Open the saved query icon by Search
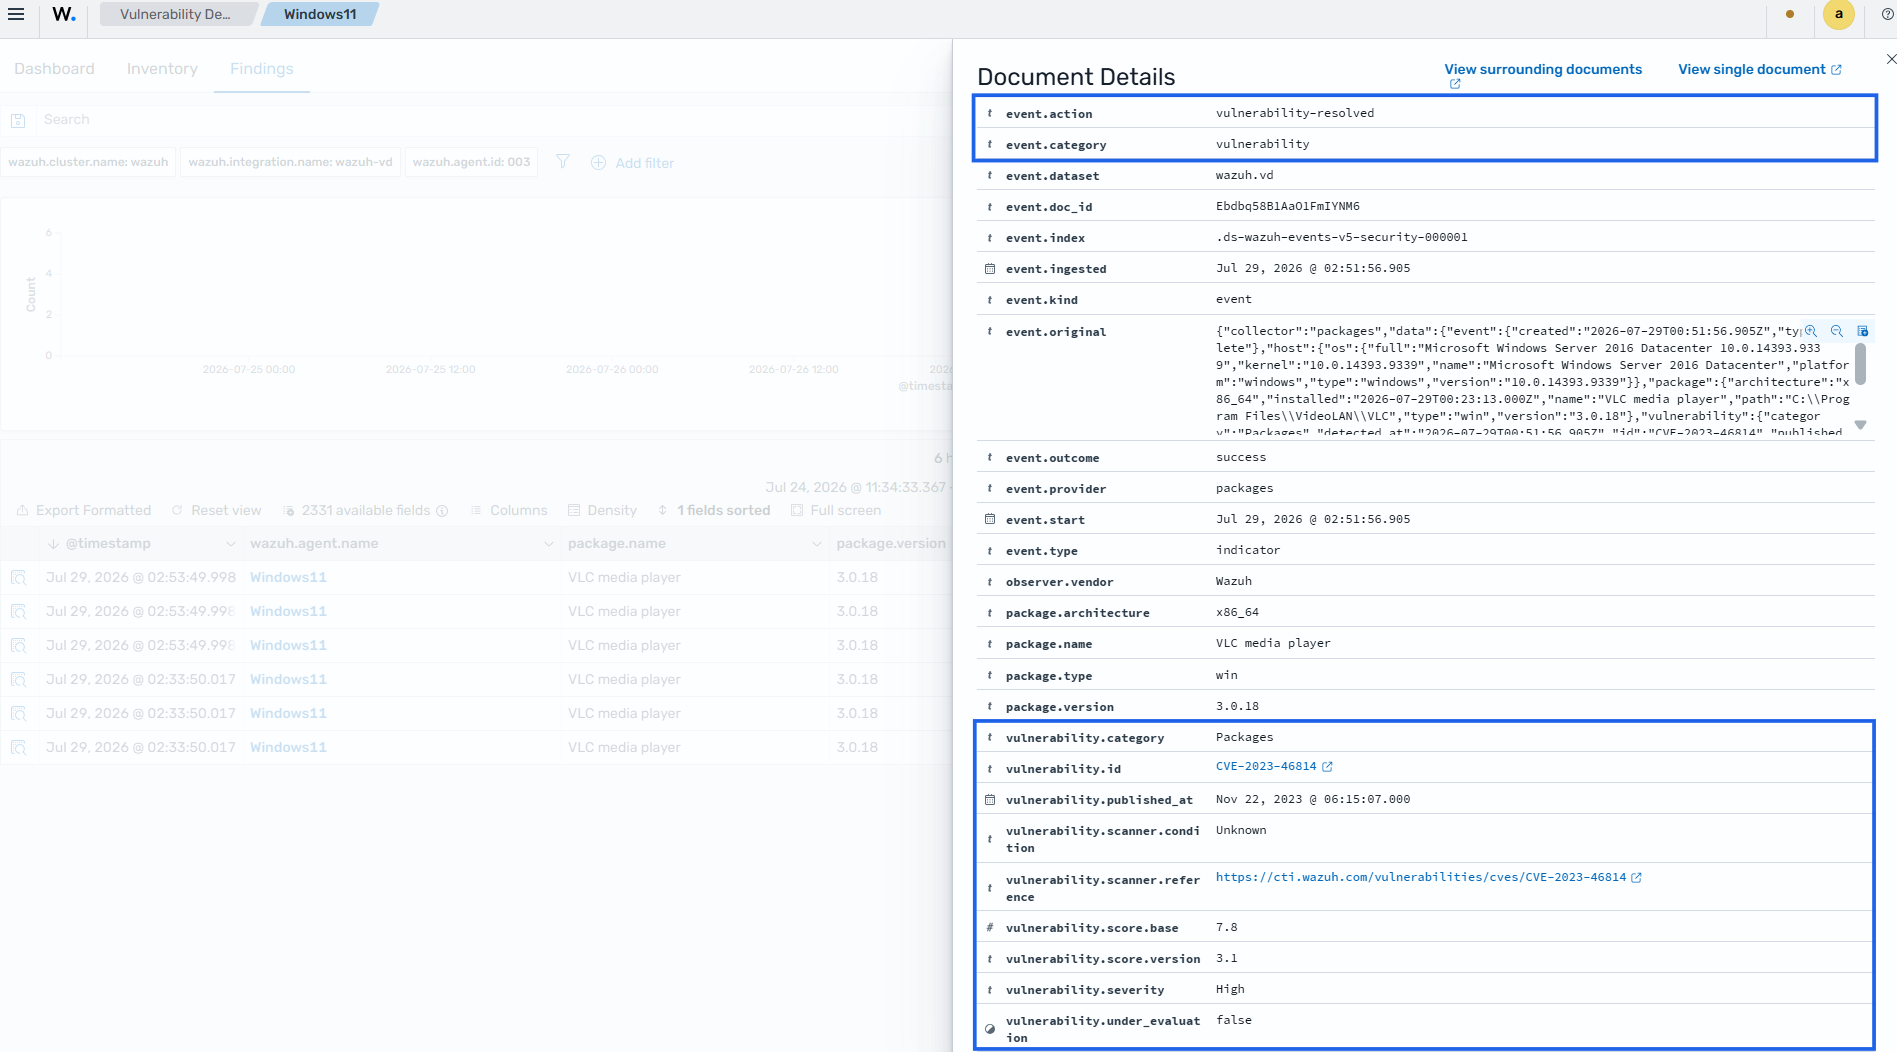The image size is (1897, 1052). (x=18, y=120)
